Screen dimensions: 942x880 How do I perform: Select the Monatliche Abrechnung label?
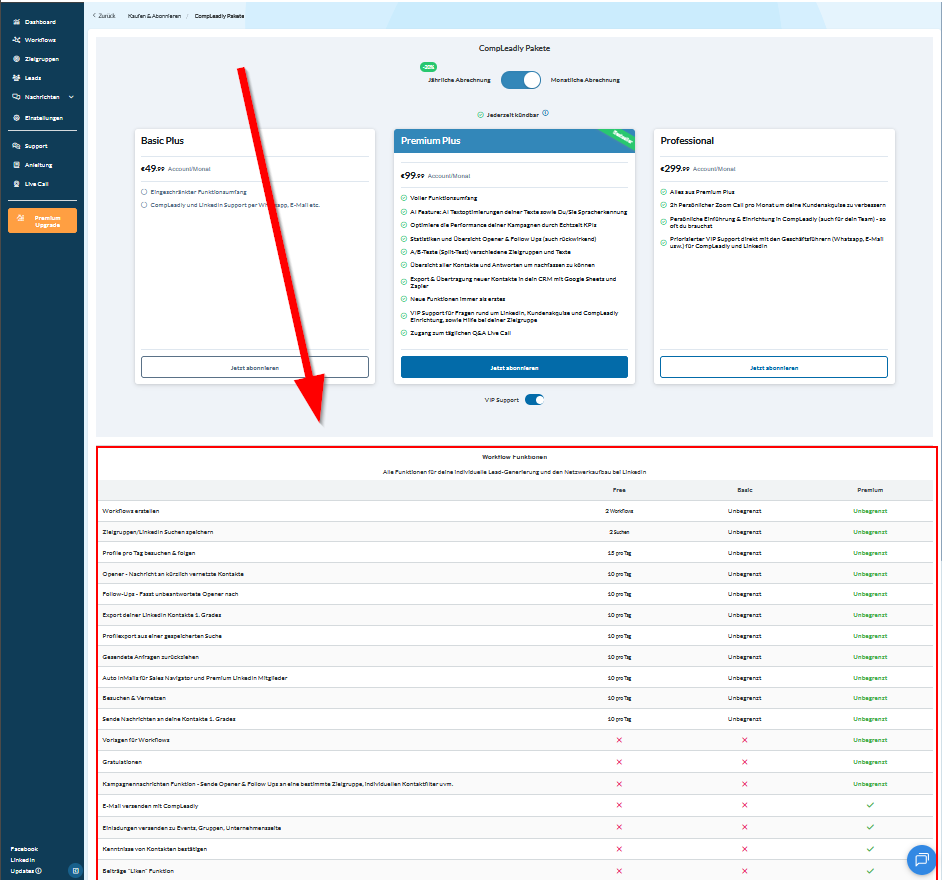585,80
